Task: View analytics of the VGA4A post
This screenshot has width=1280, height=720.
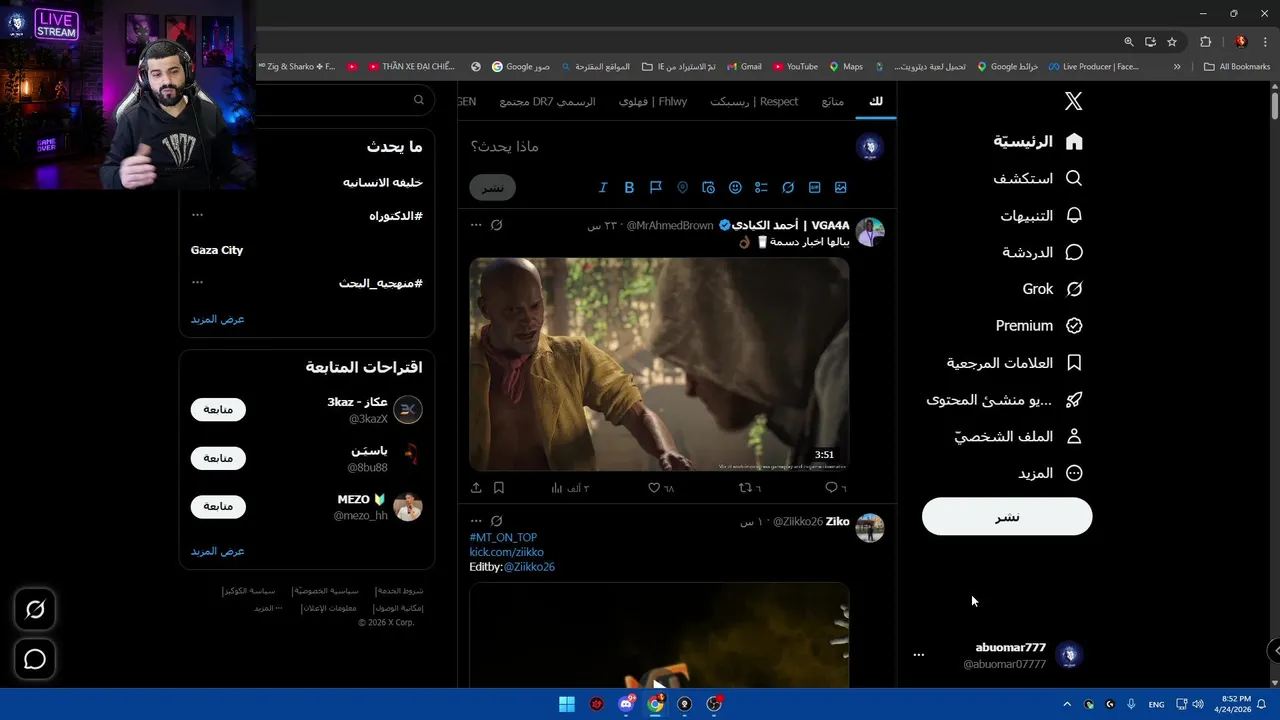Action: [570, 488]
